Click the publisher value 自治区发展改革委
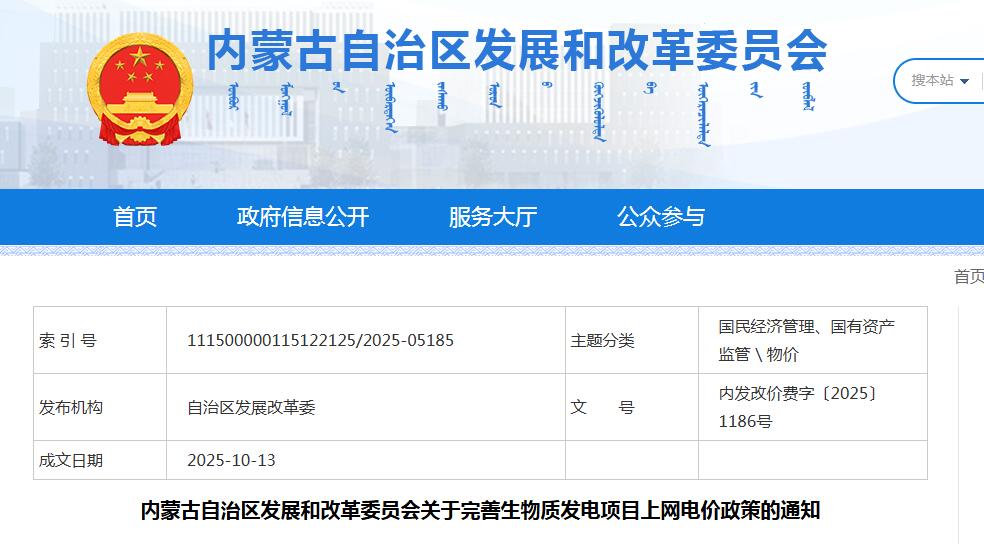Viewport: 984px width, 544px height. pyautogui.click(x=251, y=408)
